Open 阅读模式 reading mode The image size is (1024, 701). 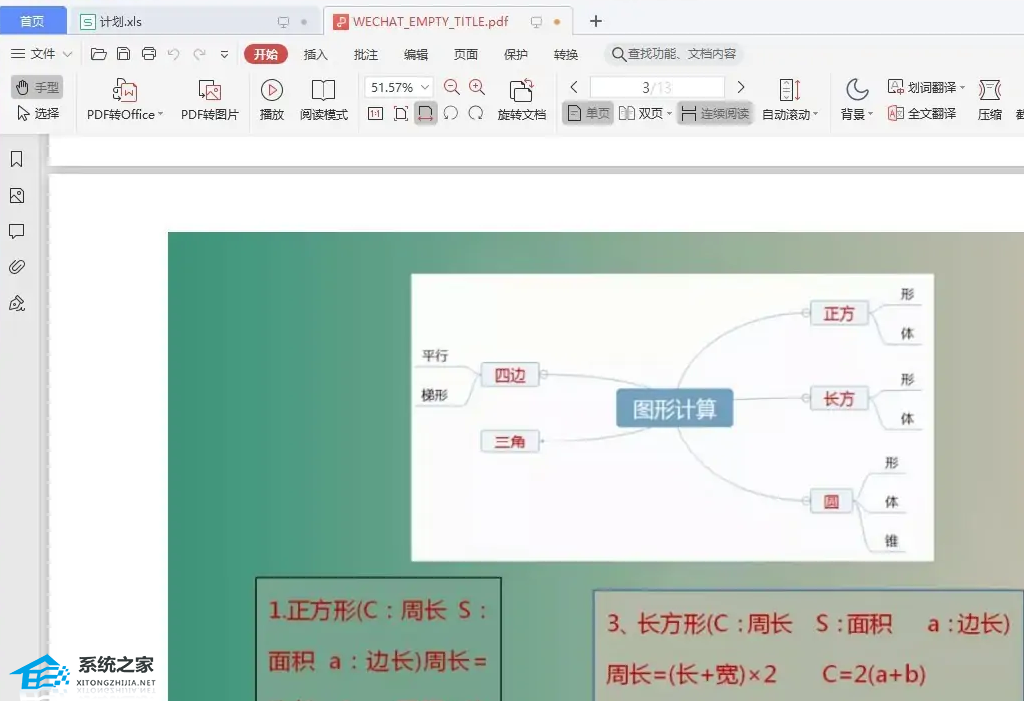point(324,99)
